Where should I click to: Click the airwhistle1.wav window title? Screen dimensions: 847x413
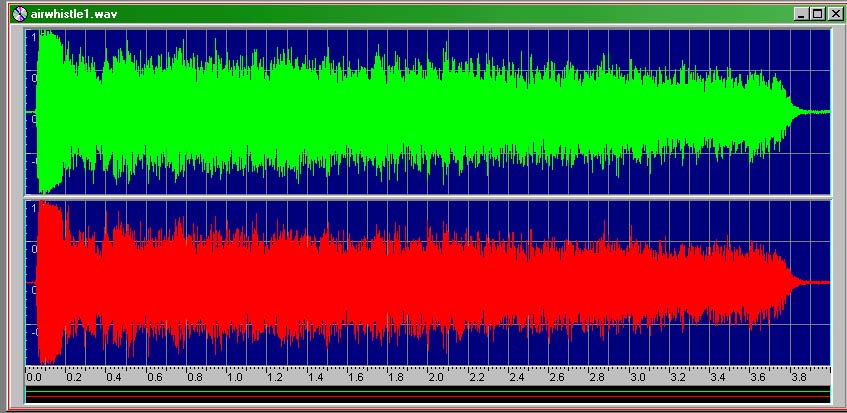pos(74,14)
